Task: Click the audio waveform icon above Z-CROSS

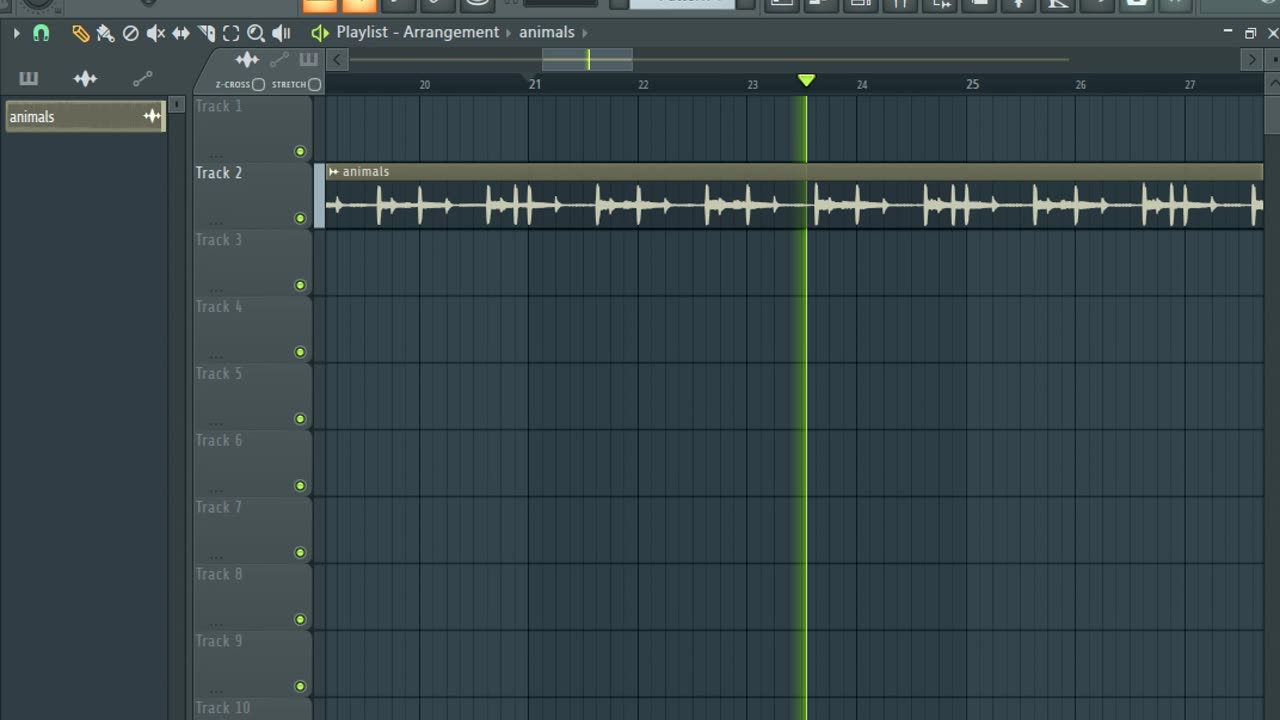Action: tap(246, 60)
